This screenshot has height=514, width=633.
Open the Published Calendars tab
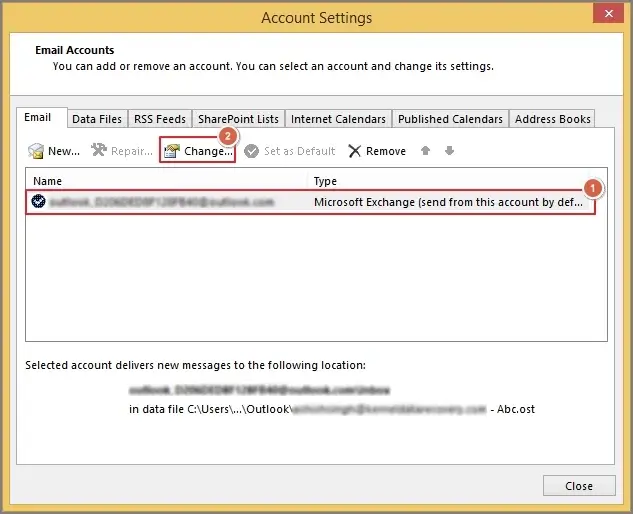click(x=450, y=119)
